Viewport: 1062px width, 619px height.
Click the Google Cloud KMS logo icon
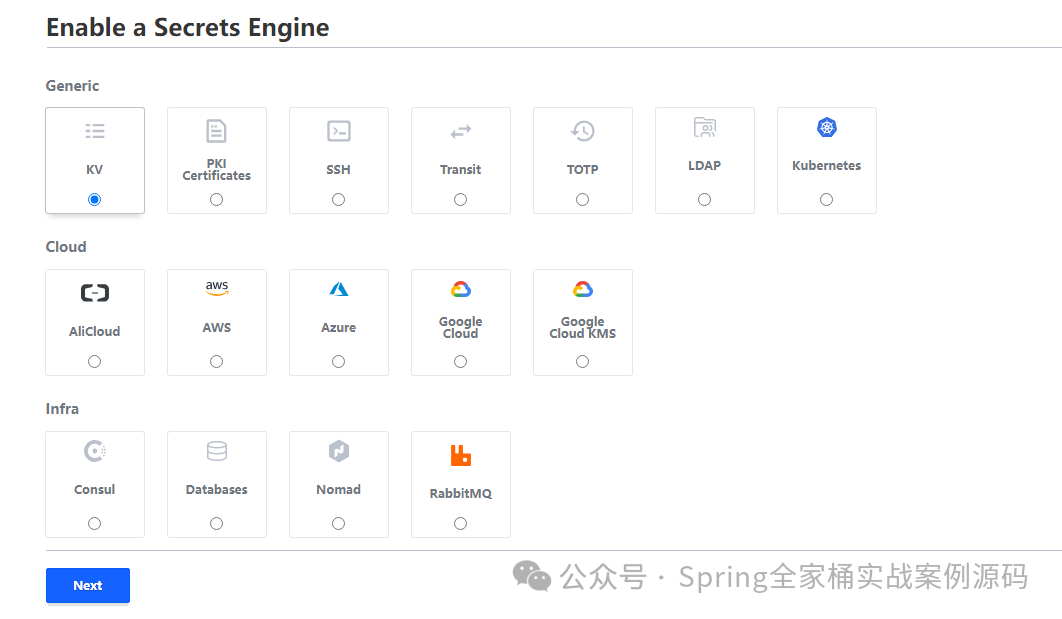[x=582, y=289]
